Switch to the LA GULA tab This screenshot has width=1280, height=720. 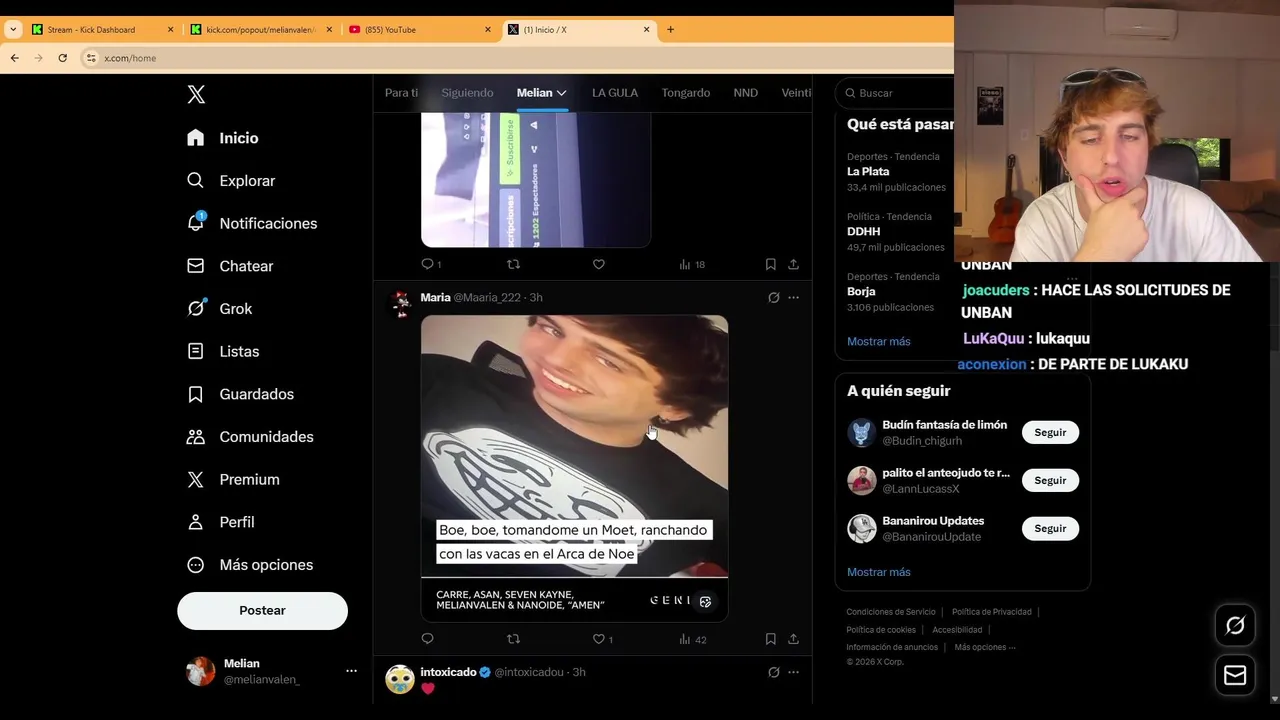pyautogui.click(x=614, y=93)
